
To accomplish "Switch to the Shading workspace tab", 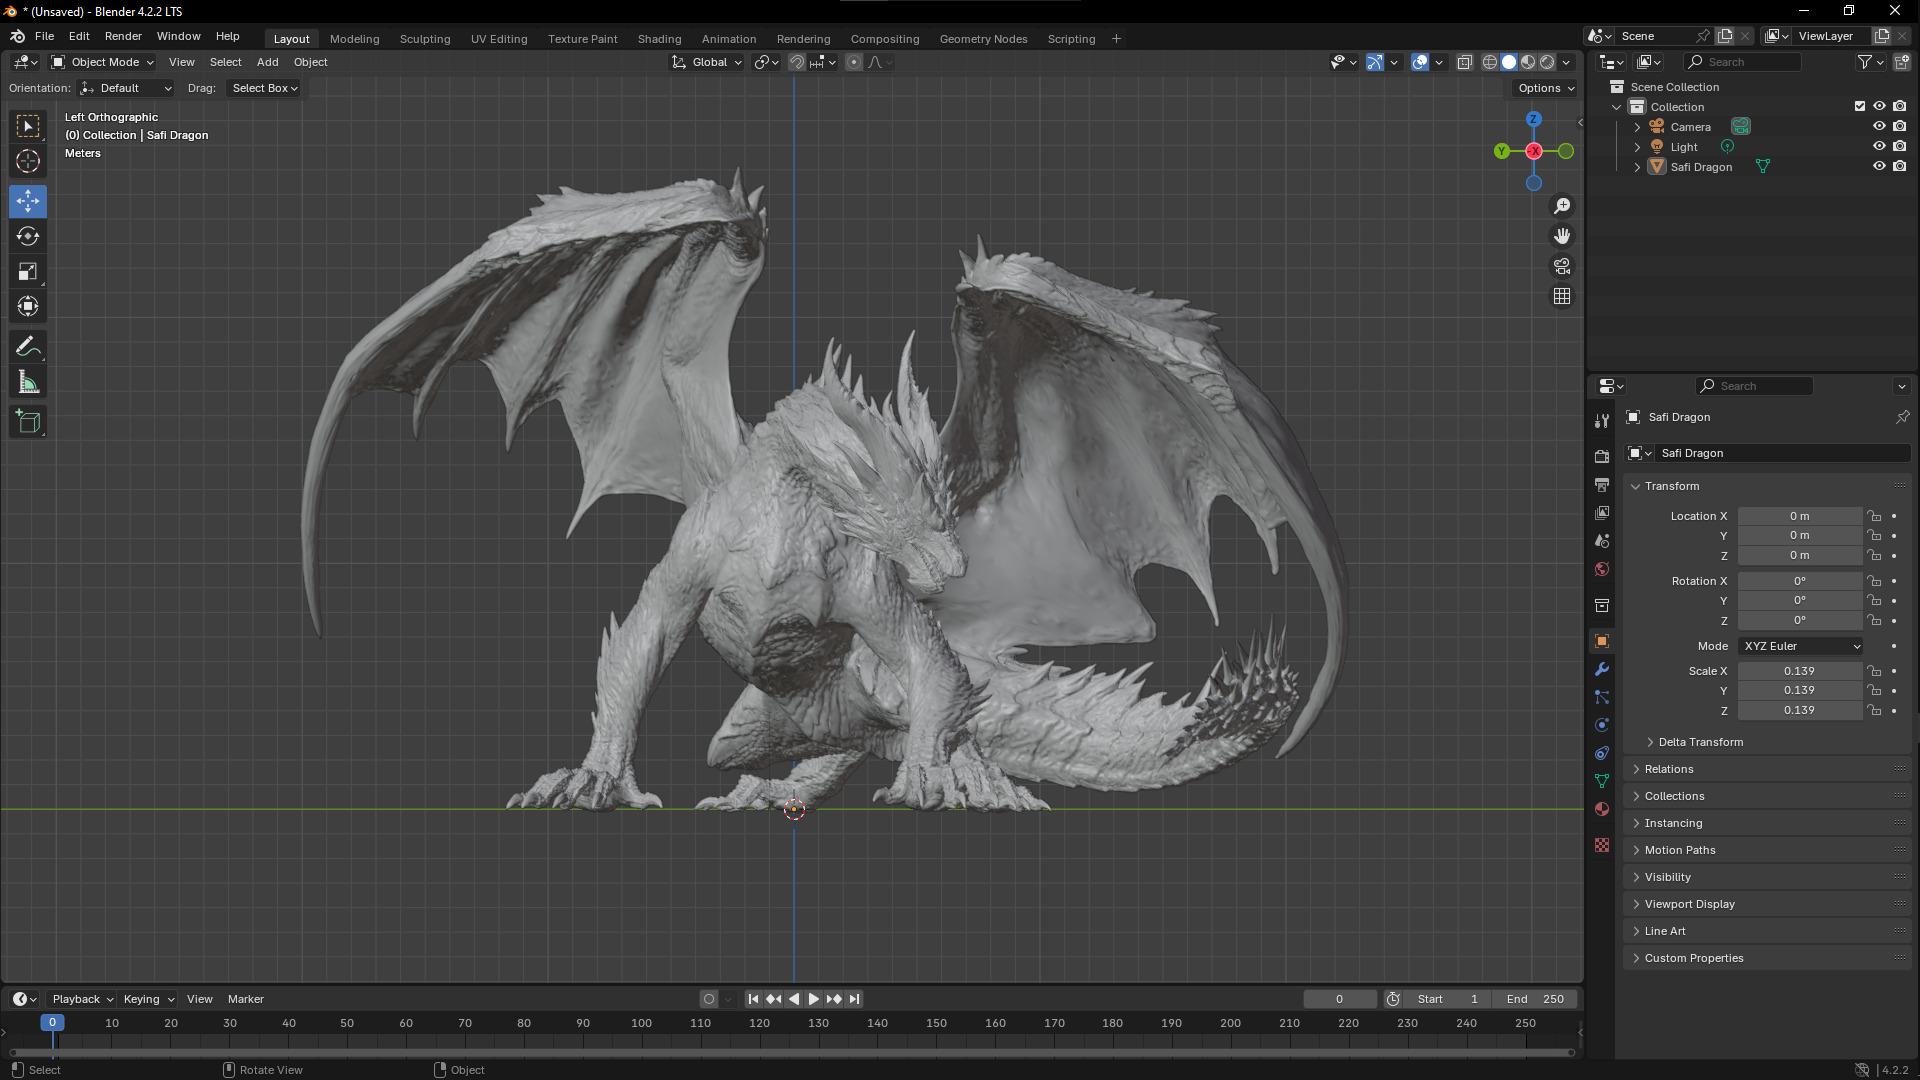I will [659, 39].
